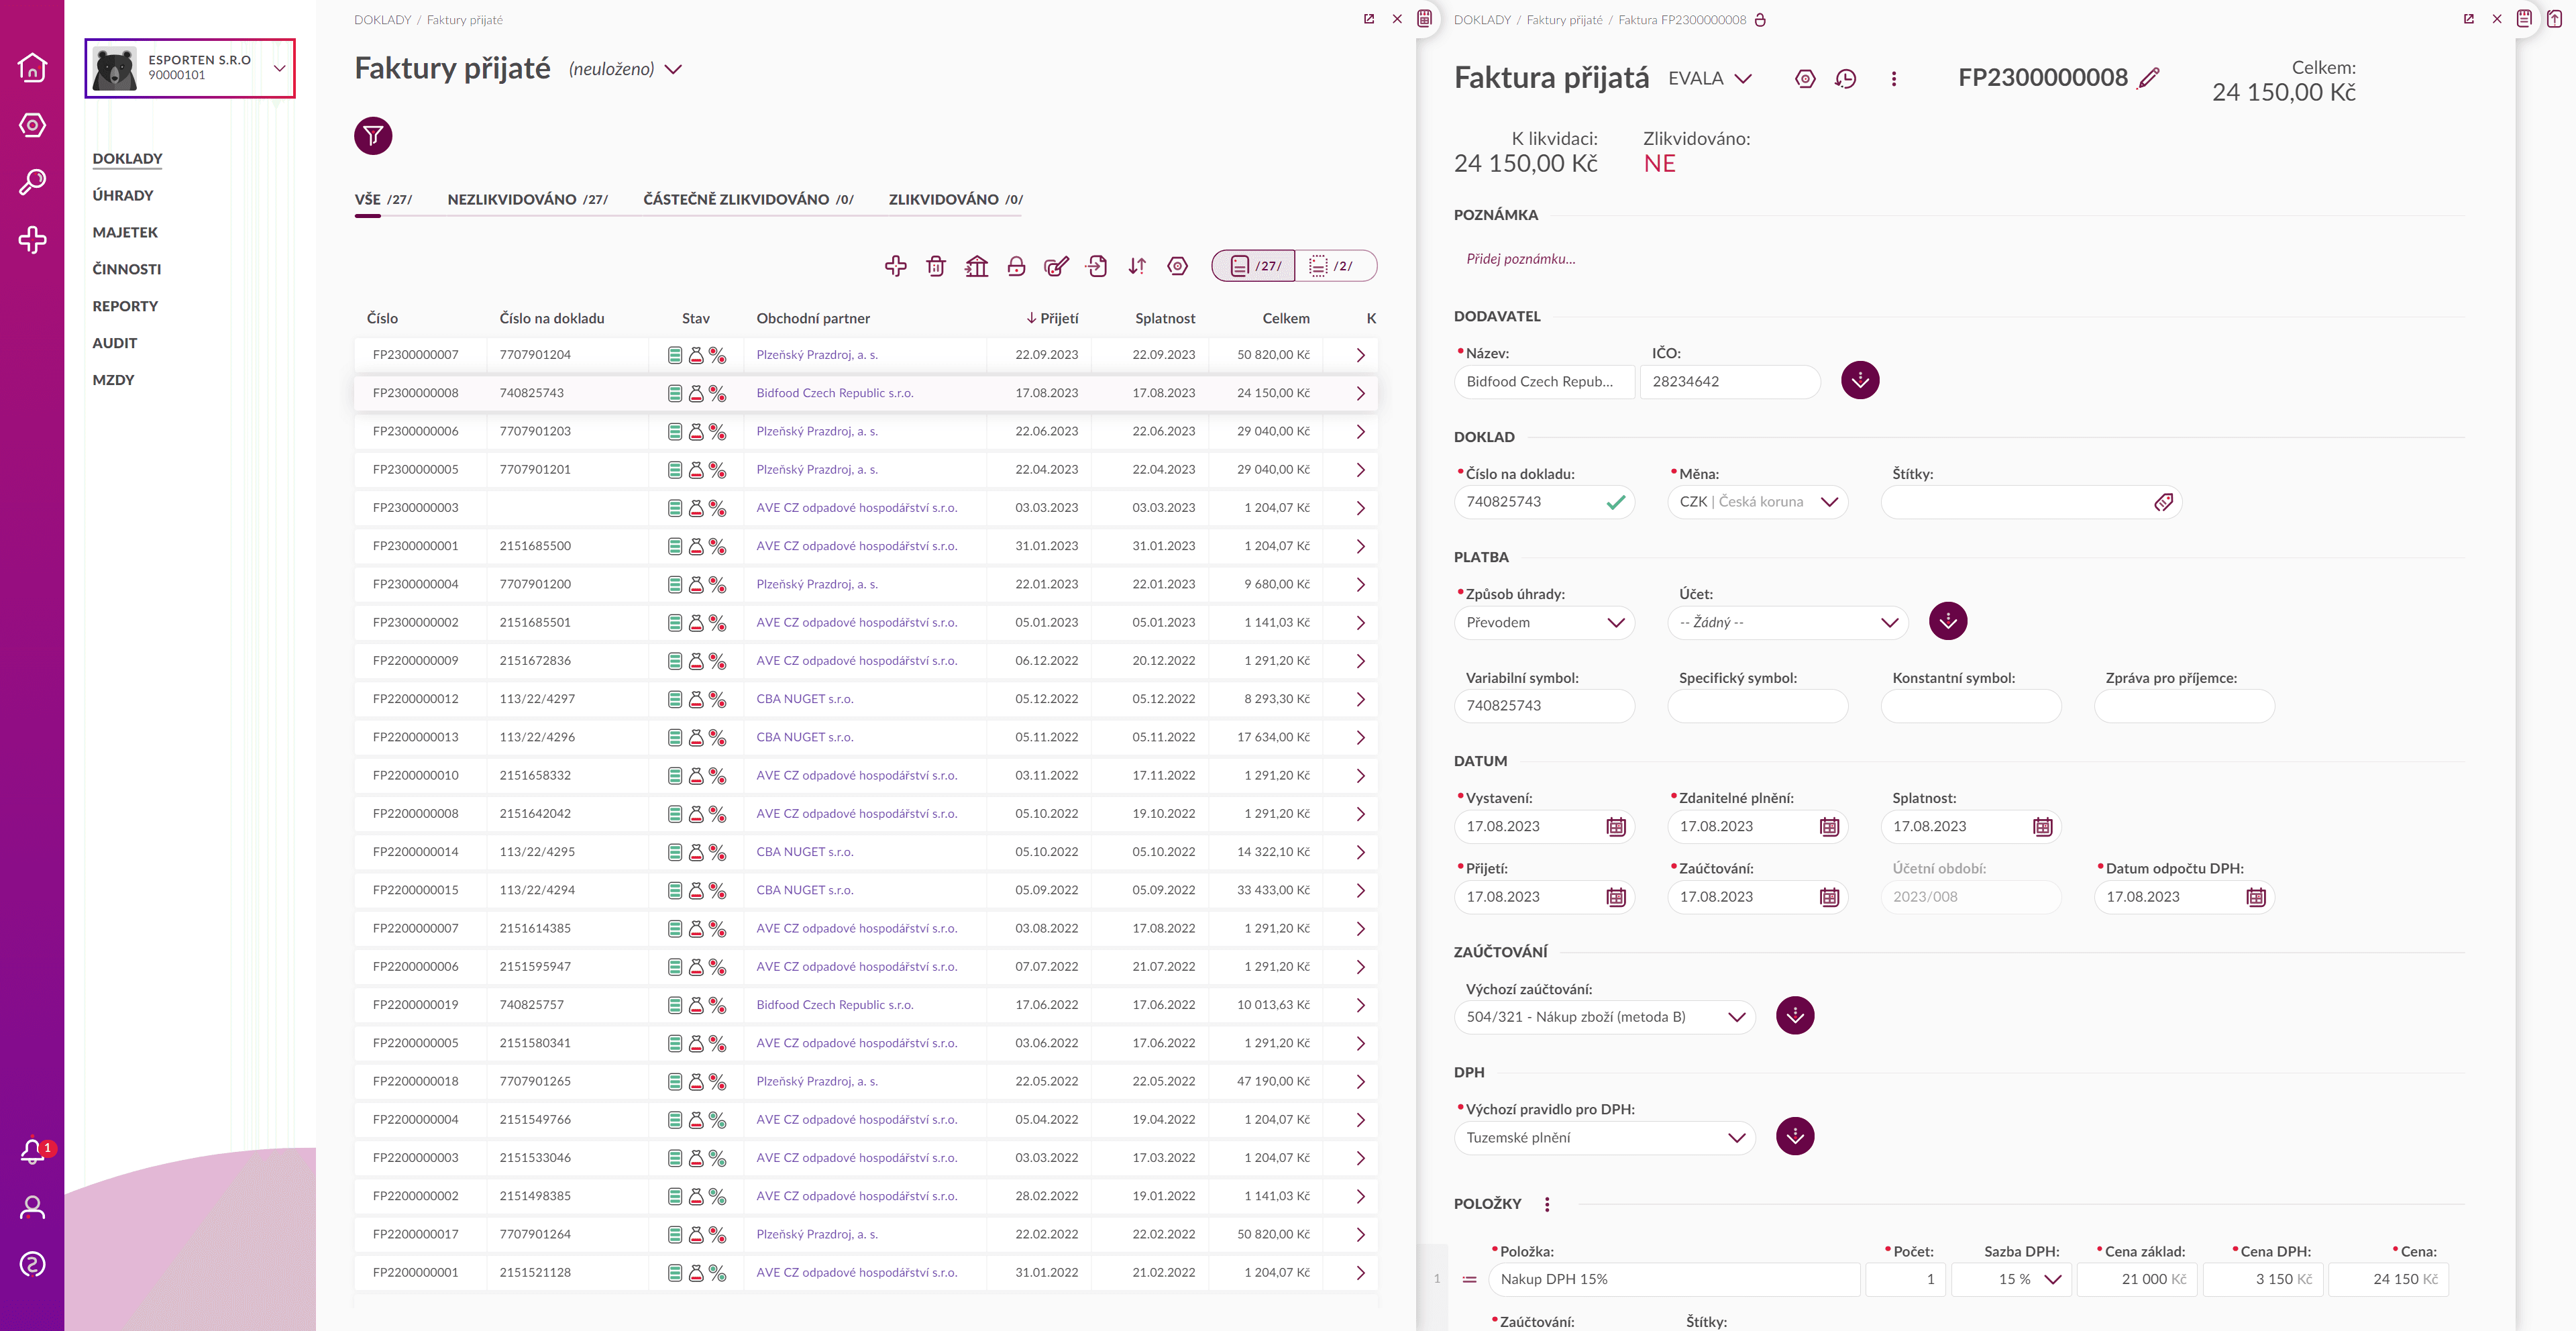
Task: Toggle selected view showing /2/
Action: click(x=1336, y=266)
